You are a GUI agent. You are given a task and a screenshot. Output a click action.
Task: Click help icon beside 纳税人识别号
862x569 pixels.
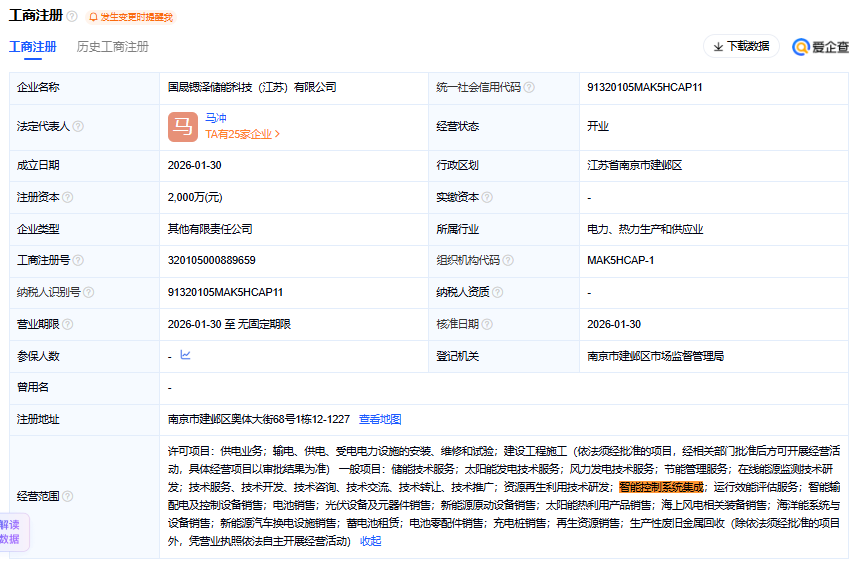click(x=89, y=292)
